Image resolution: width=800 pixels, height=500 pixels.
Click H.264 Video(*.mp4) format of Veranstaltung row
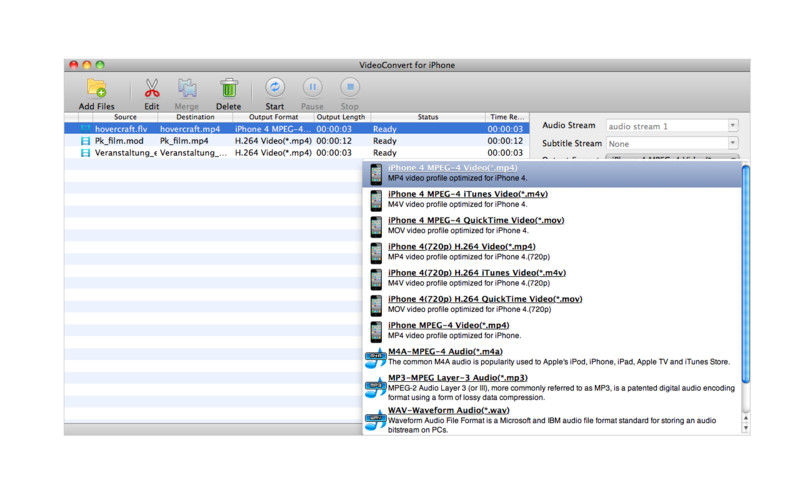point(273,153)
